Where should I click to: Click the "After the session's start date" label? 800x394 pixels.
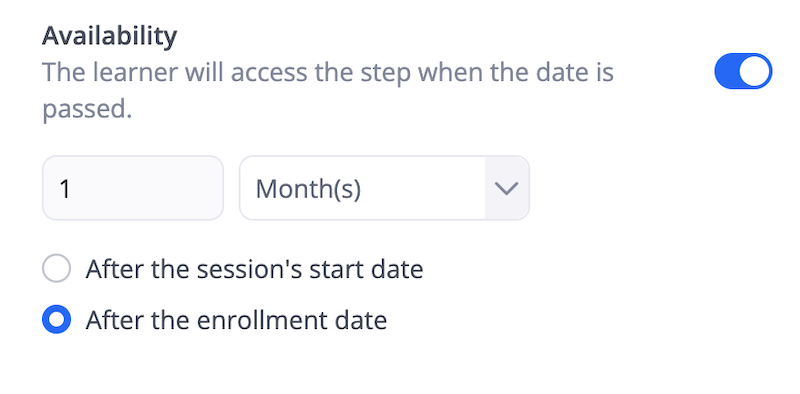tap(254, 269)
